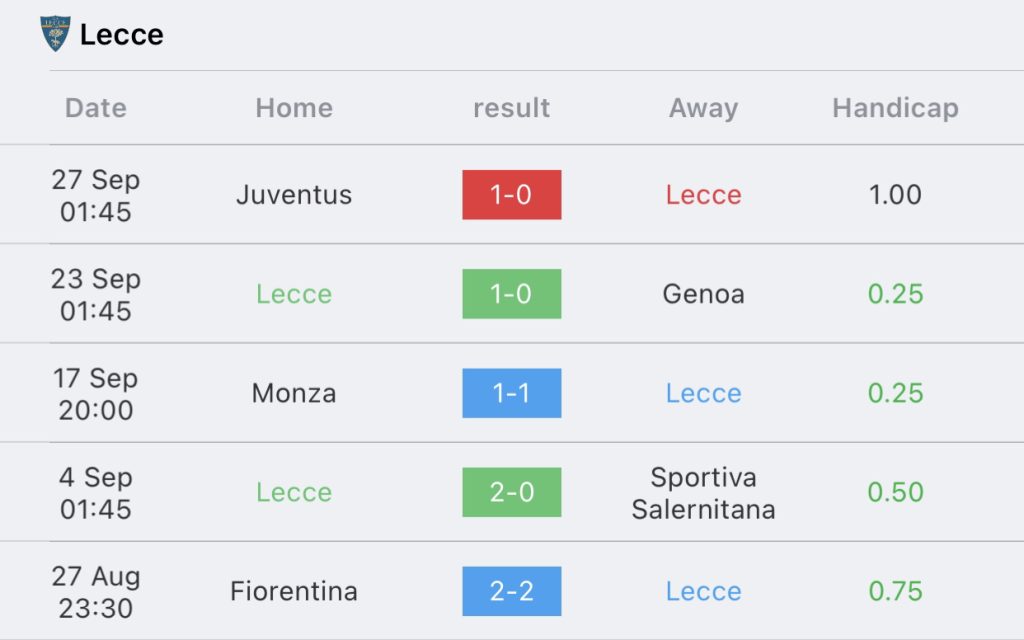Open the green 1-0 result against Genoa

(511, 294)
